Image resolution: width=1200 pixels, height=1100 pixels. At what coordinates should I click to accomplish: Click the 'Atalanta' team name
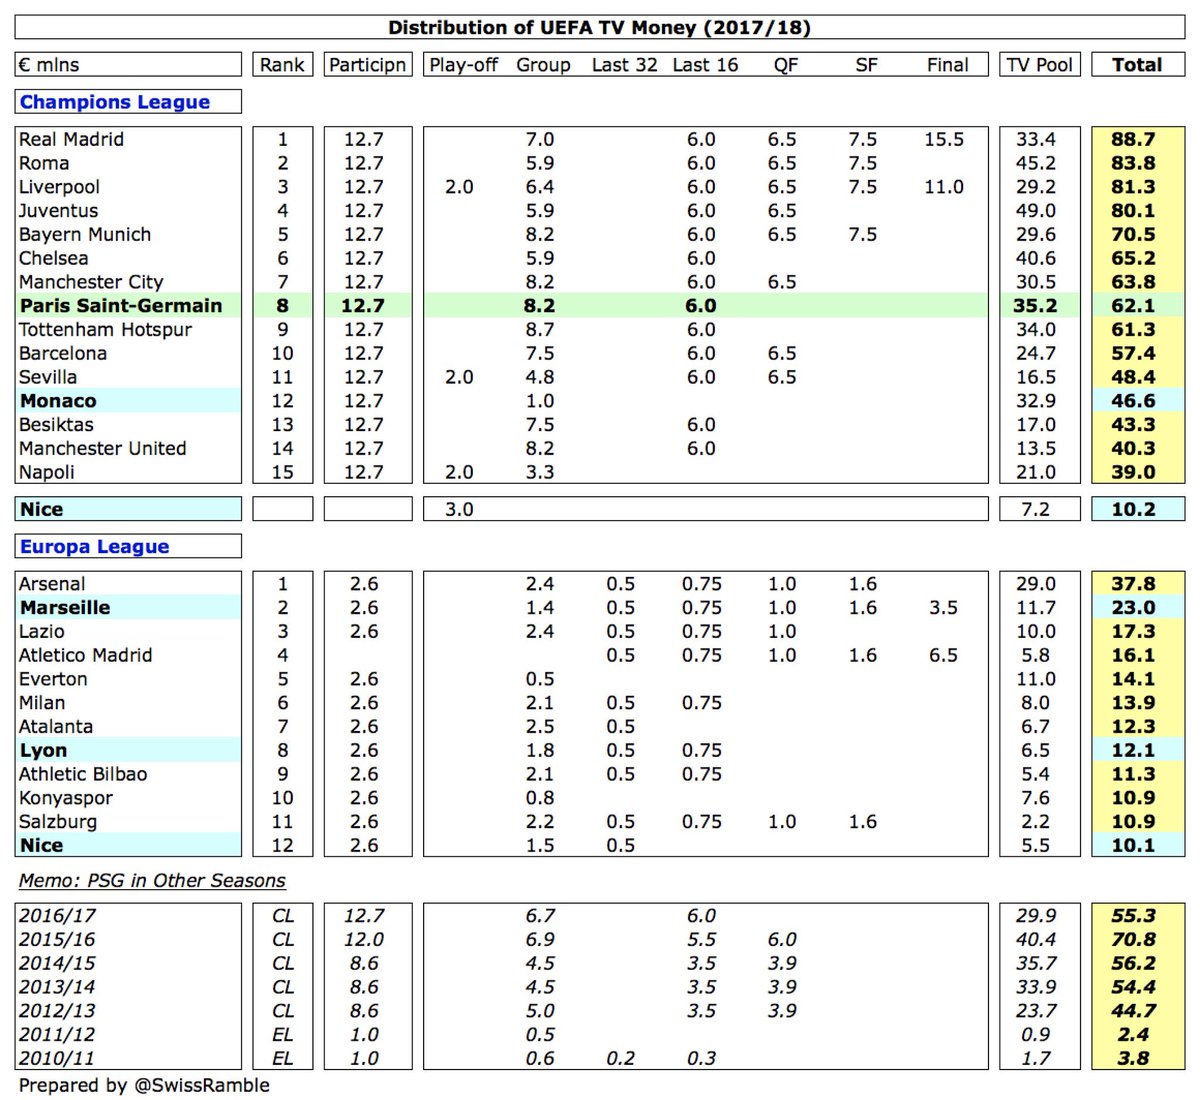tap(56, 727)
